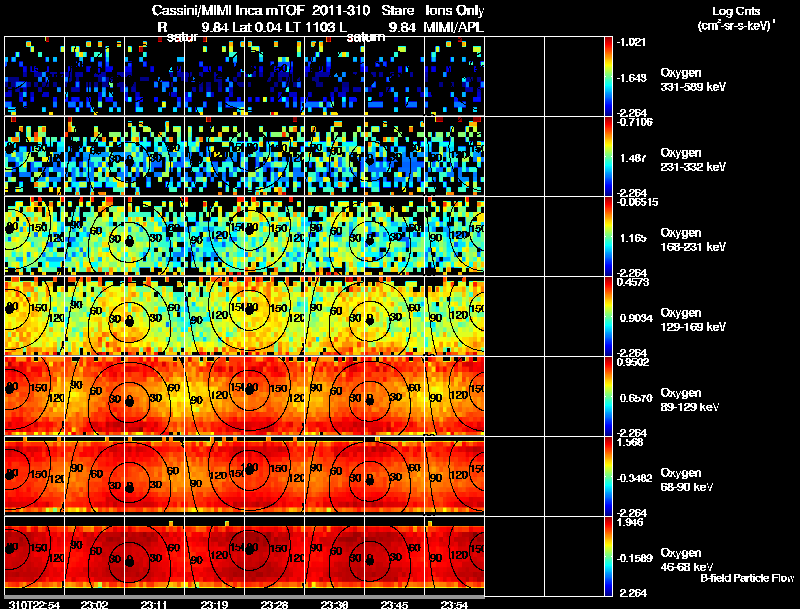The width and height of the screenshot is (800, 609).
Task: Click the '310T22:54' time axis label
Action: point(34,605)
